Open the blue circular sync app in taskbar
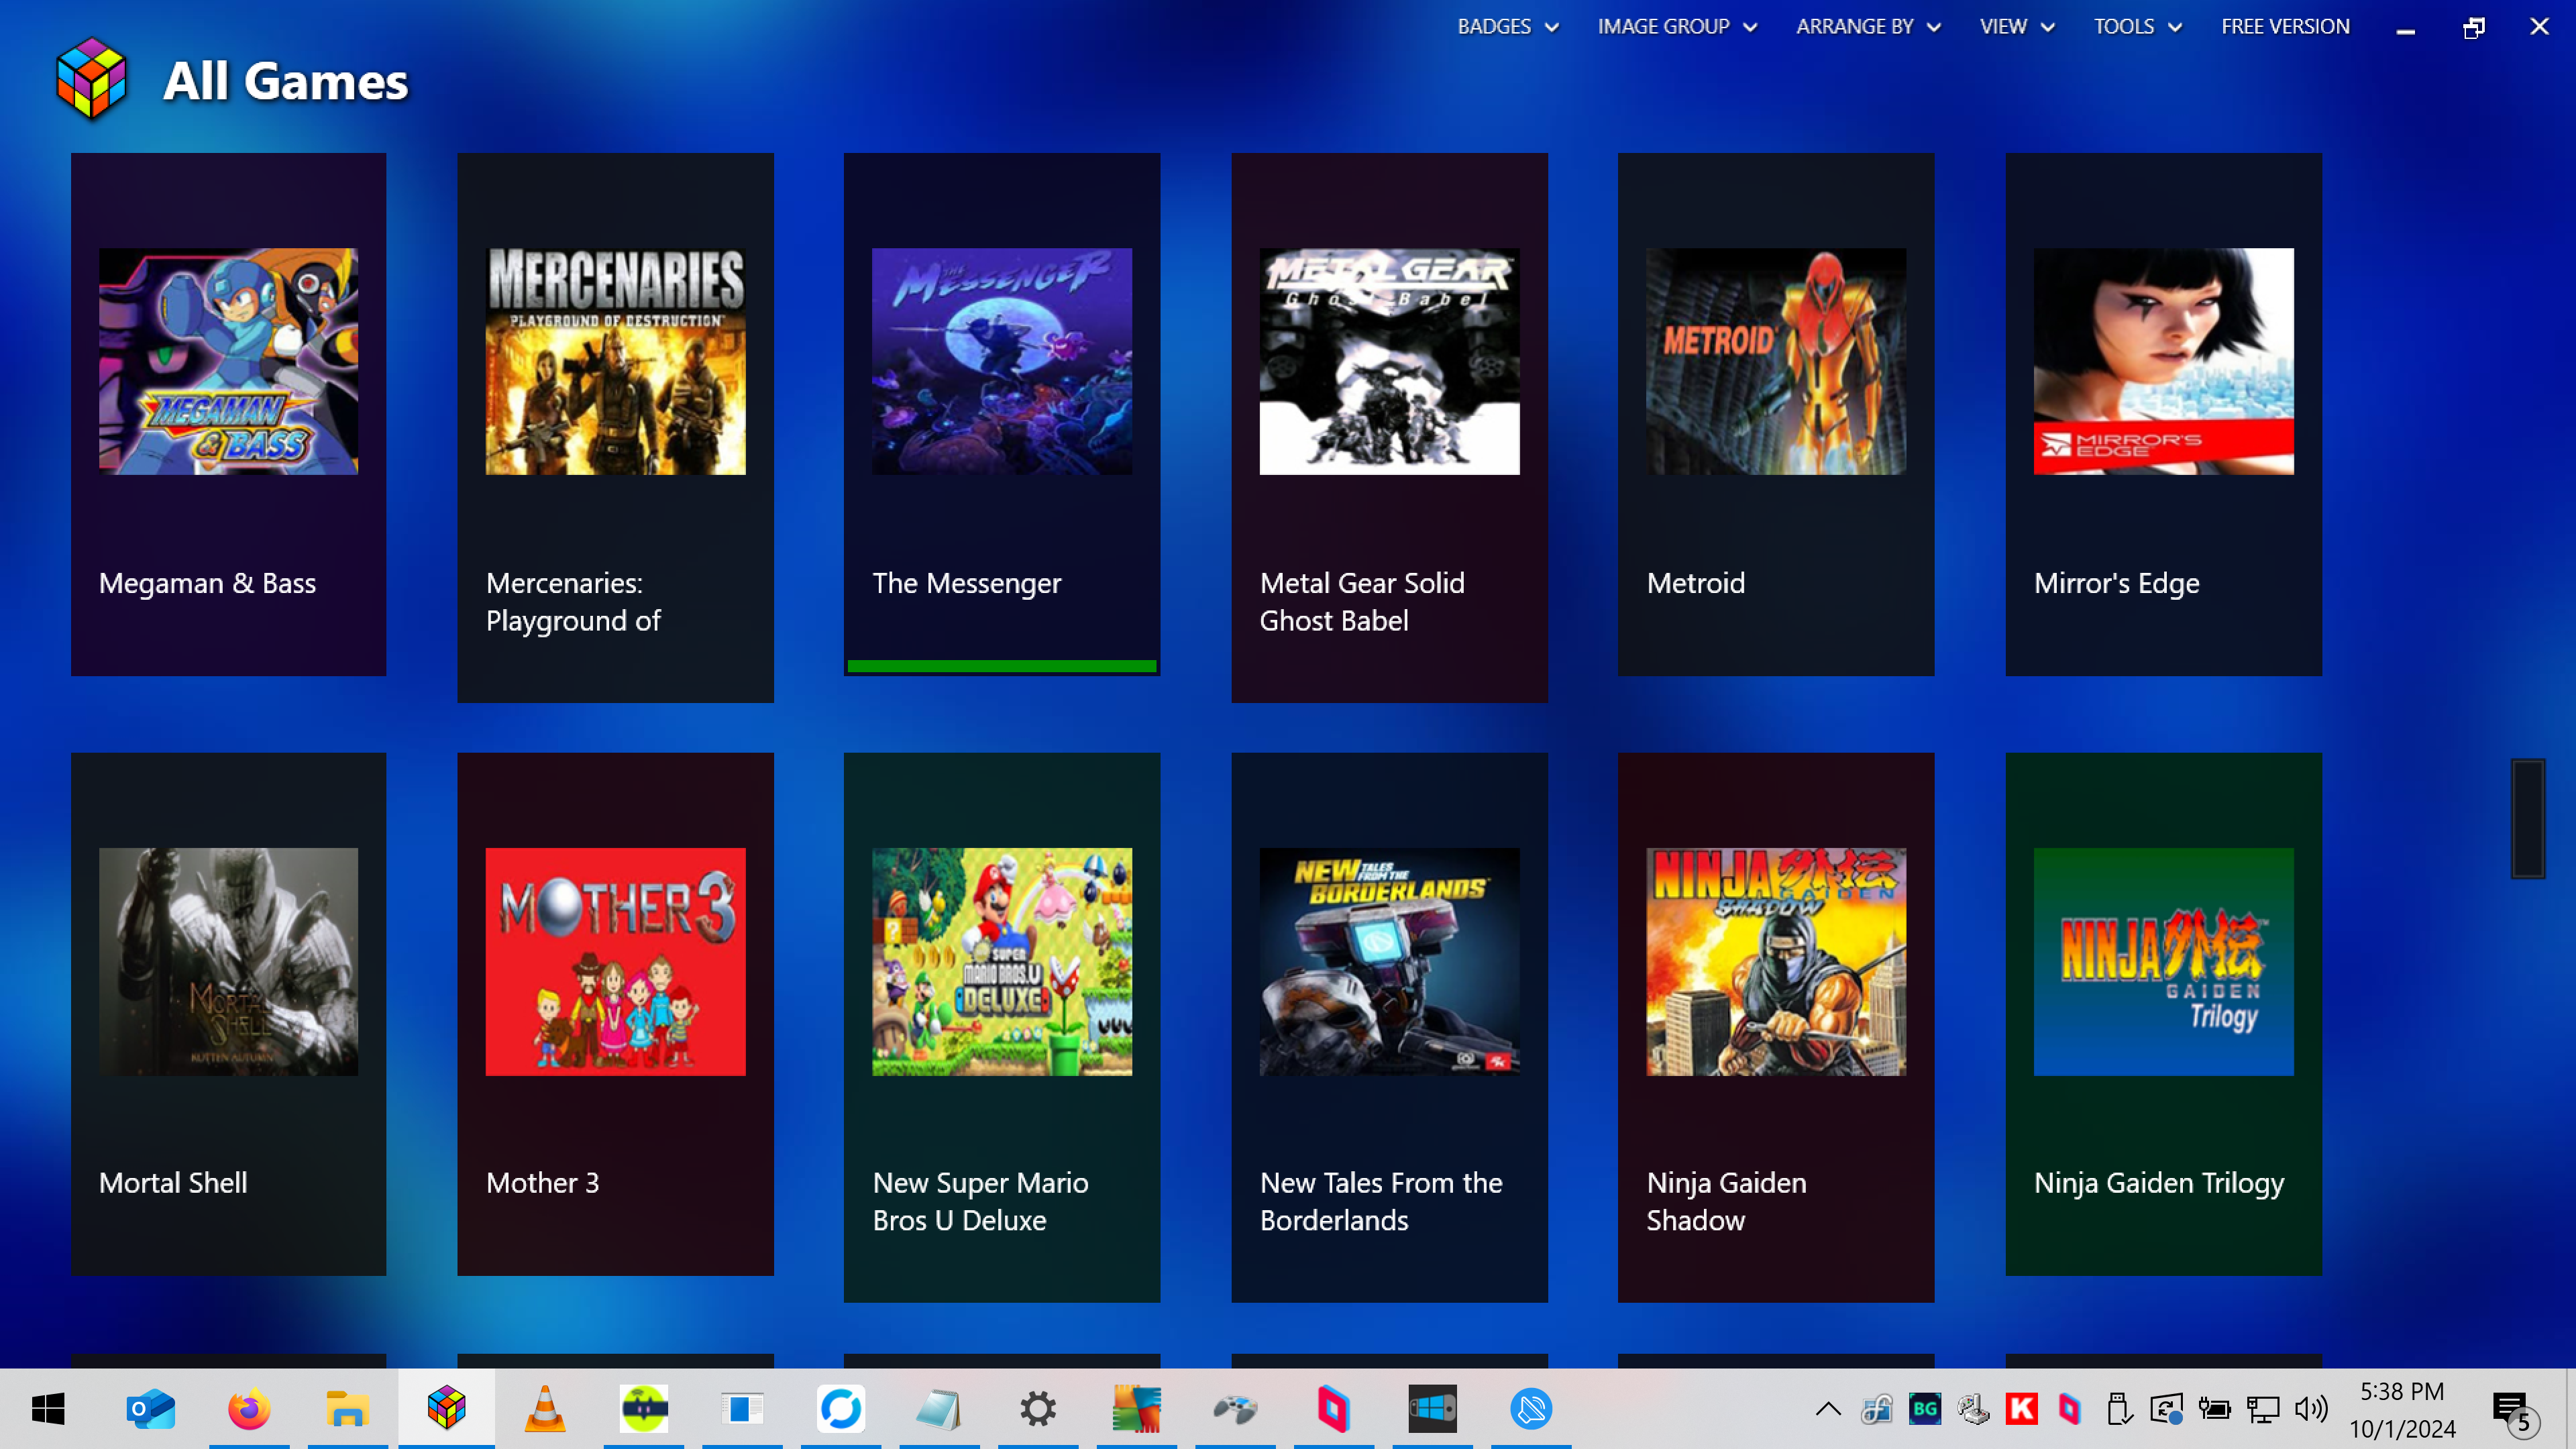2576x1449 pixels. [841, 1409]
